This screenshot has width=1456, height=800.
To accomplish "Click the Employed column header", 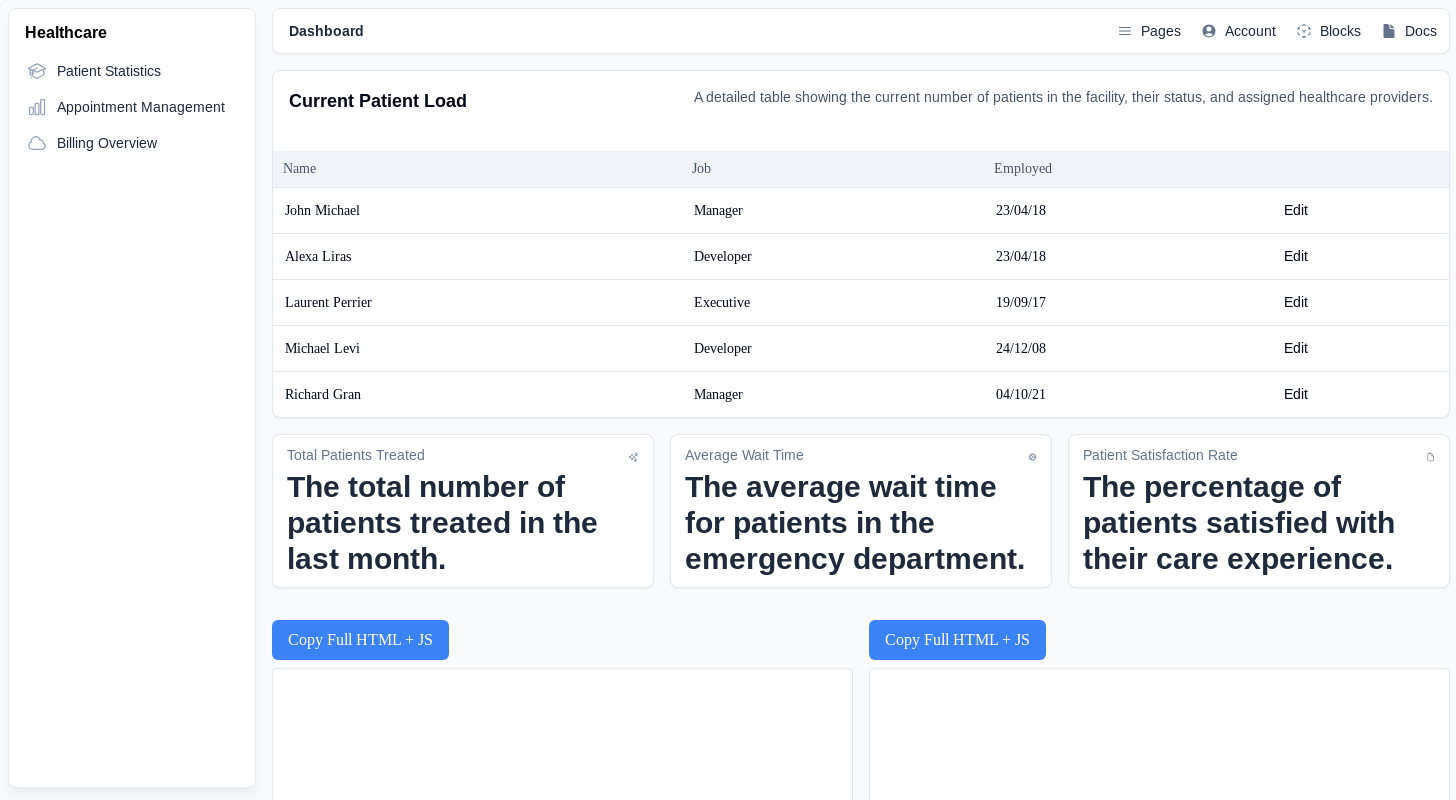I will coord(1022,169).
